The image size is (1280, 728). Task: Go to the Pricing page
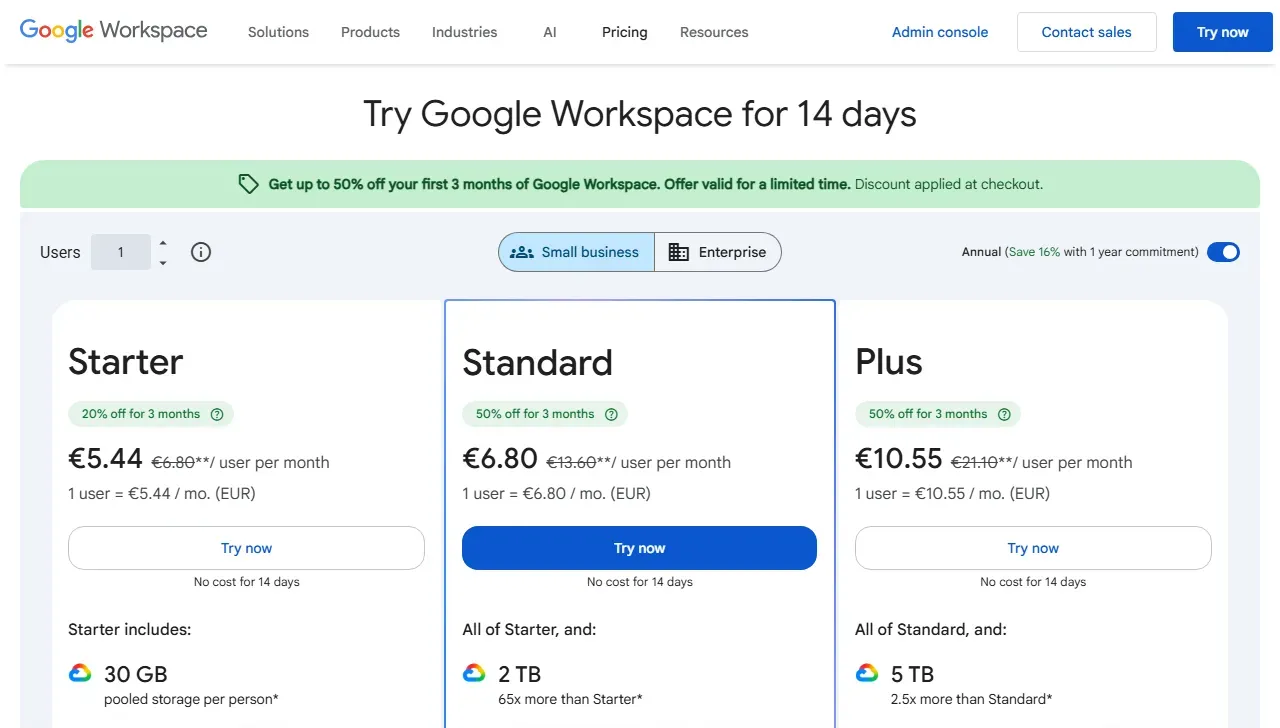(625, 32)
